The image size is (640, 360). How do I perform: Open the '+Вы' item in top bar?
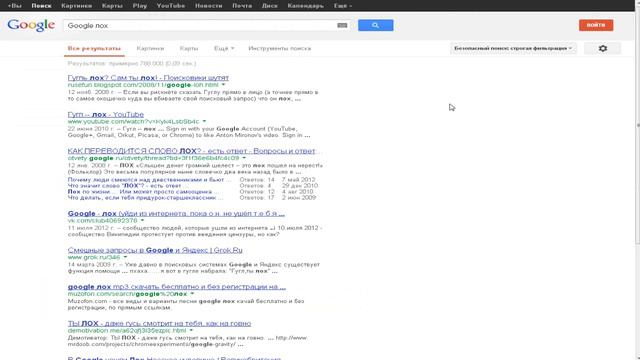coord(15,6)
